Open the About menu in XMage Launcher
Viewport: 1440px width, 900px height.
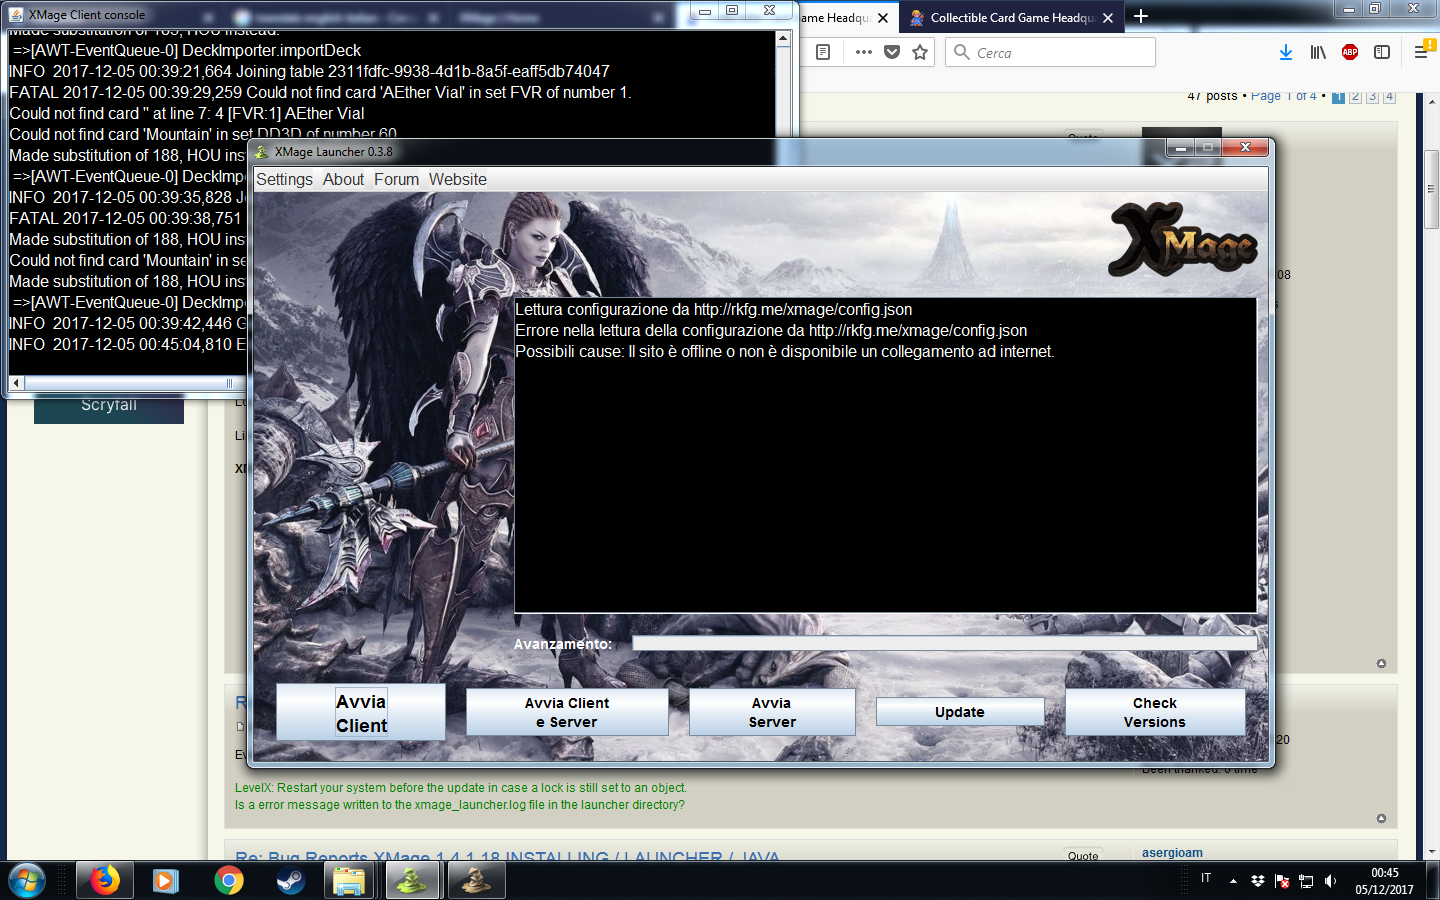[343, 180]
